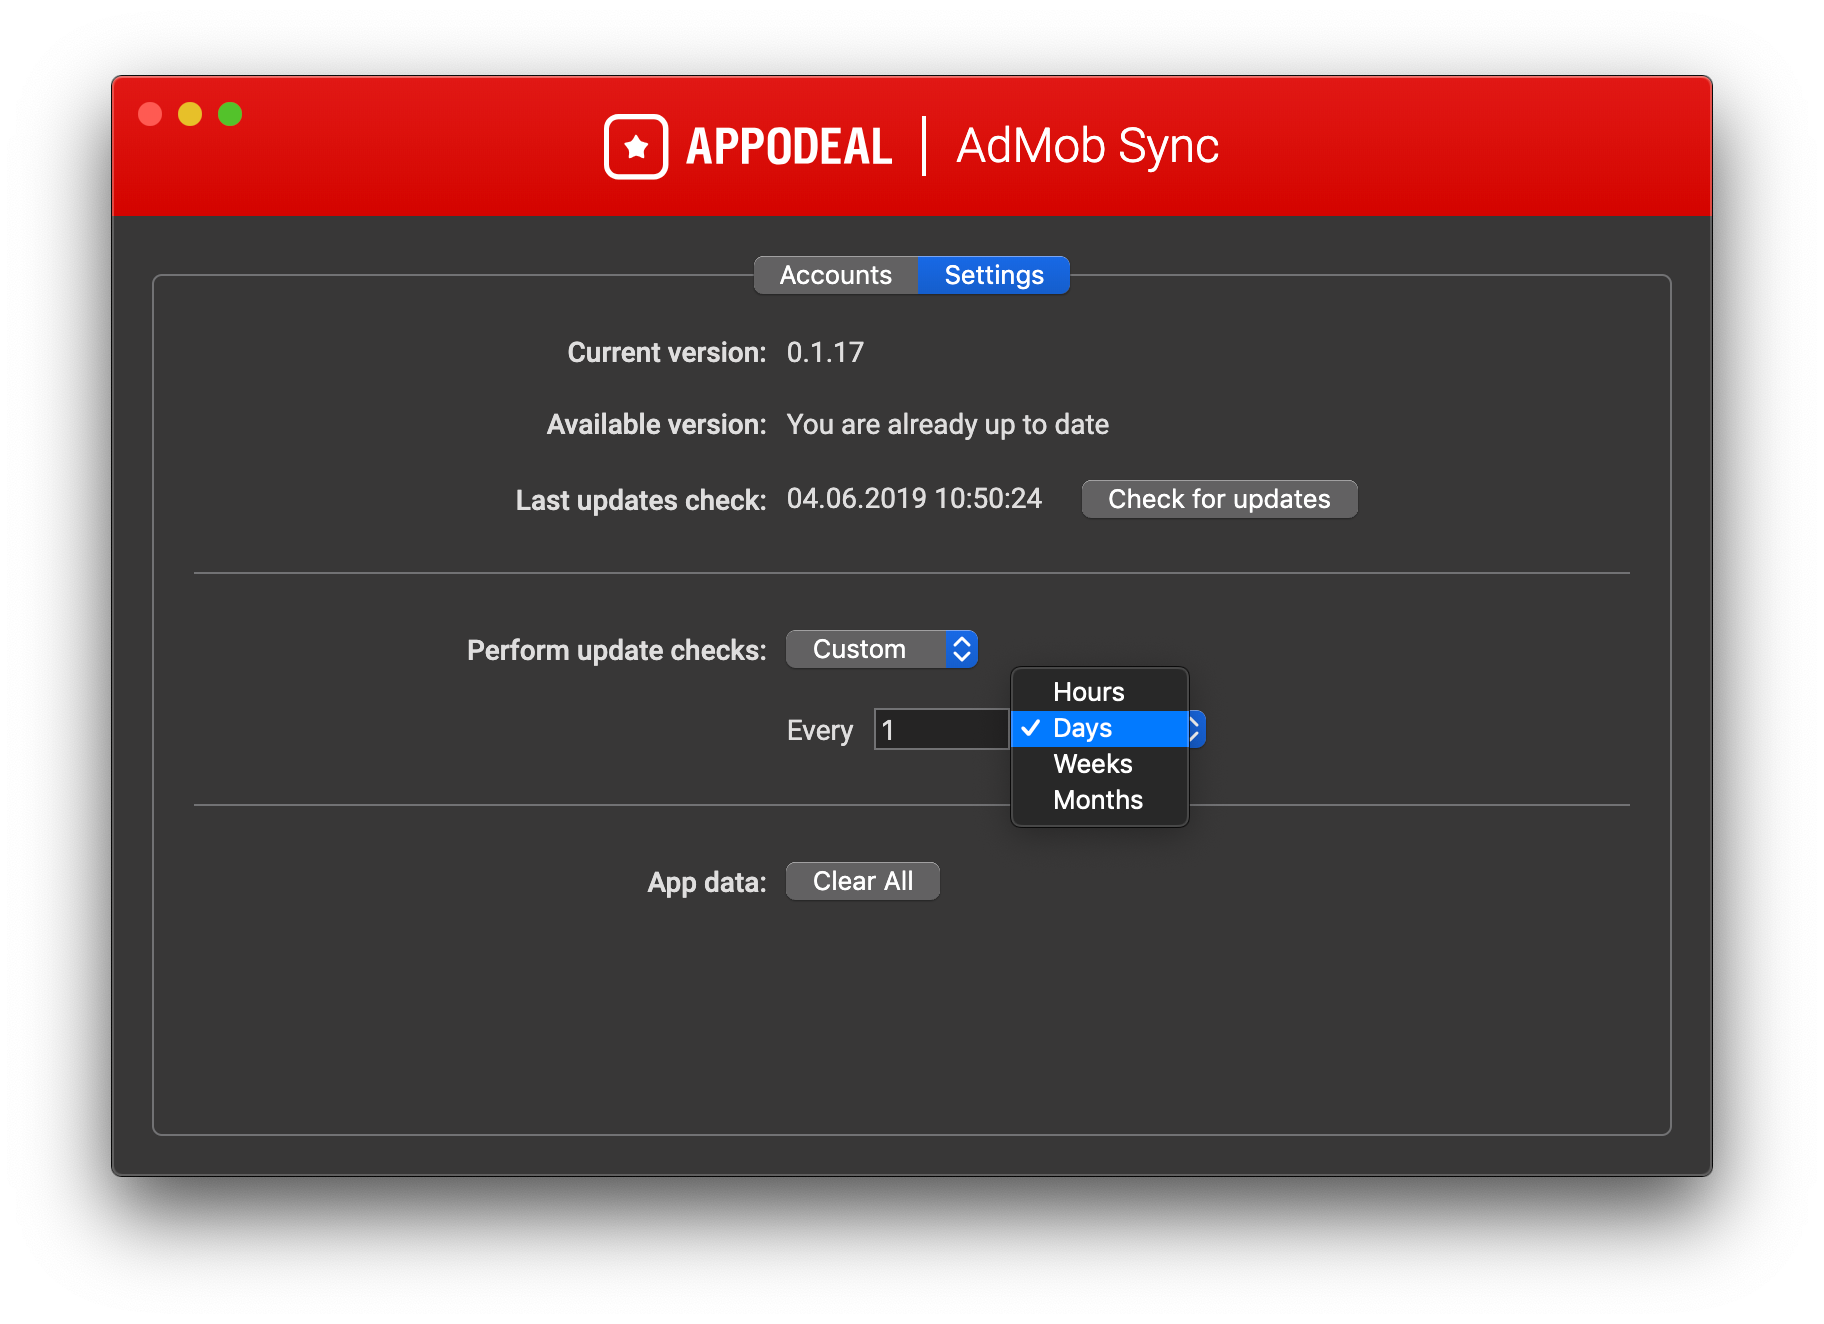Viewport: 1824px width, 1324px height.
Task: Select Weeks in the unit list
Action: pos(1092,764)
